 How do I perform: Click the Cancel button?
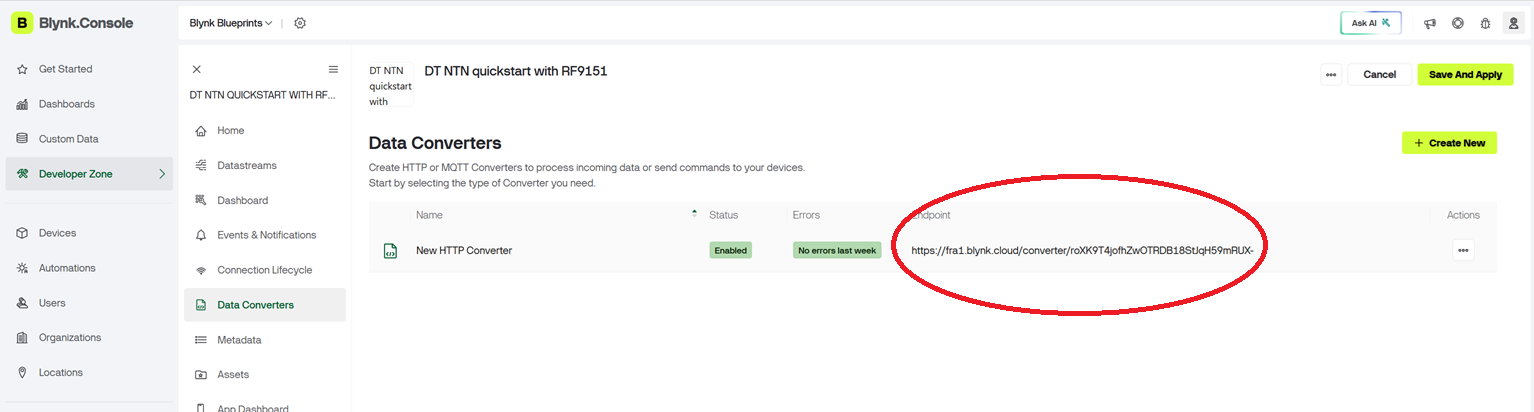[1379, 75]
